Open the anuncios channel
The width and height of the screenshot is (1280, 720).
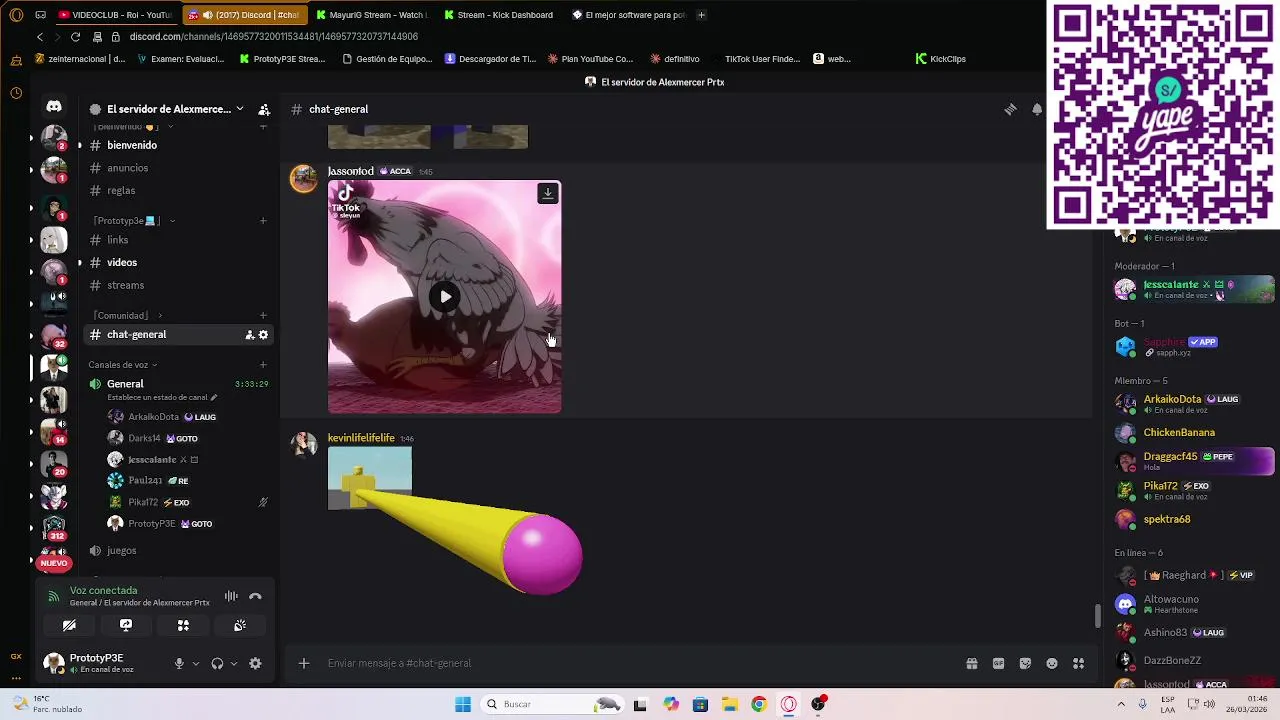coord(178,168)
